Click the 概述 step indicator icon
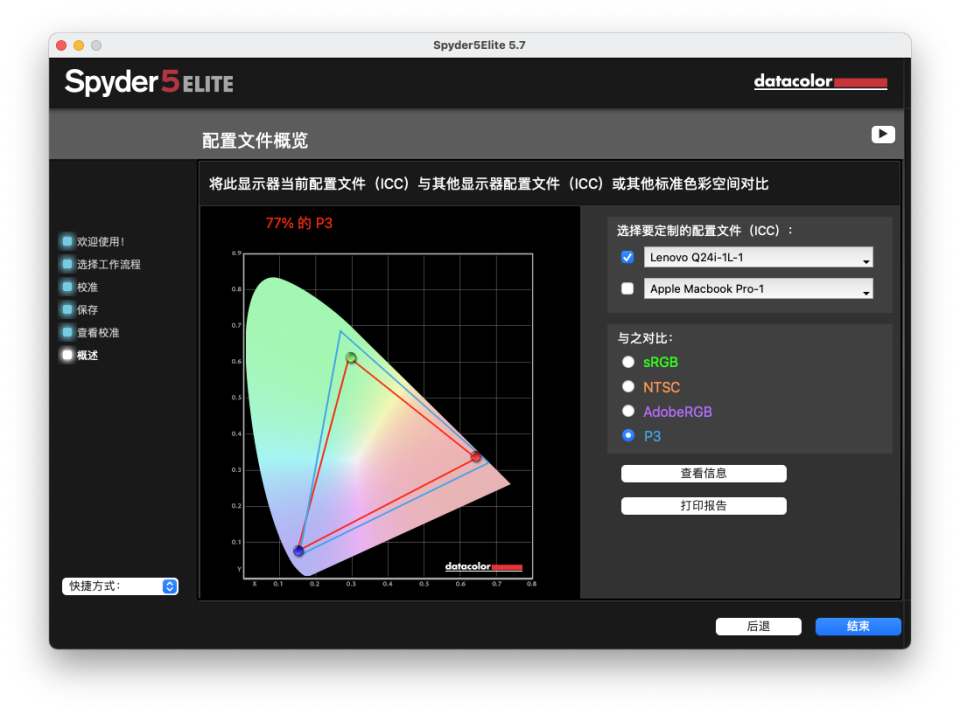The height and width of the screenshot is (714, 960). click(x=67, y=355)
